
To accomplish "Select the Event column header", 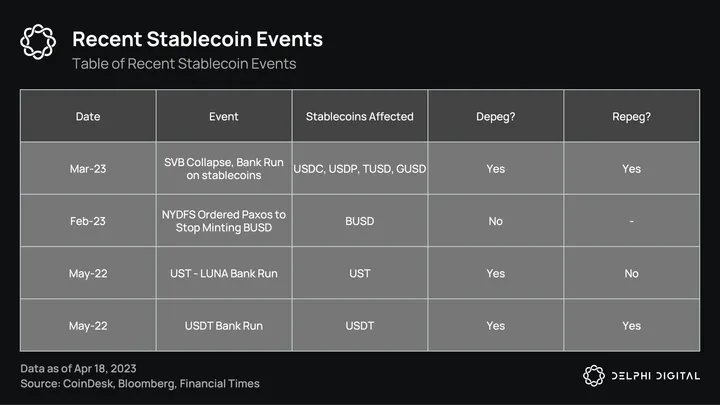I will coord(224,116).
